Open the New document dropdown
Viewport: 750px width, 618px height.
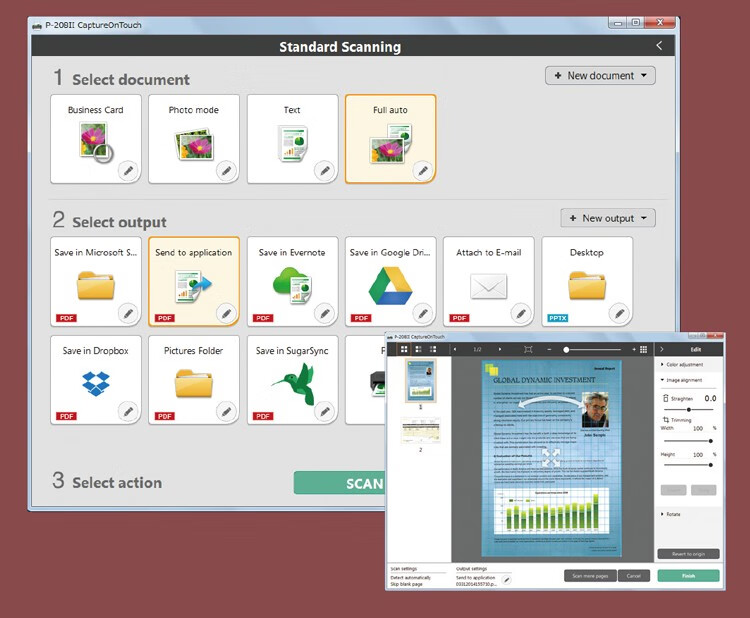[600, 76]
